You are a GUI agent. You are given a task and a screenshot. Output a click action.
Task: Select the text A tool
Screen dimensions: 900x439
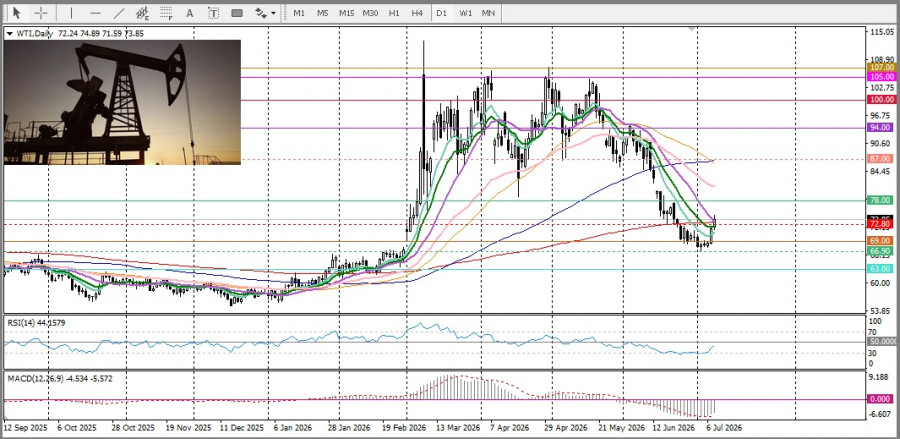pos(190,13)
